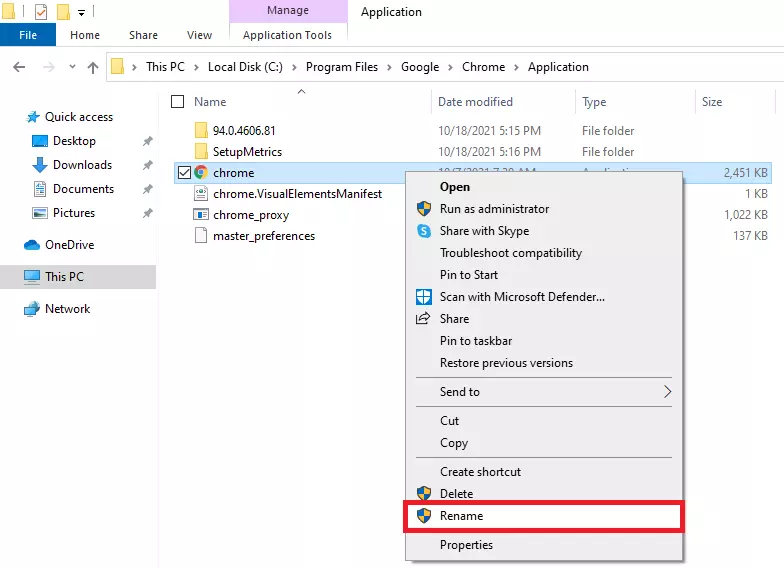Click the Pictures icon in sidebar
Image resolution: width=784 pixels, height=568 pixels.
[40, 213]
